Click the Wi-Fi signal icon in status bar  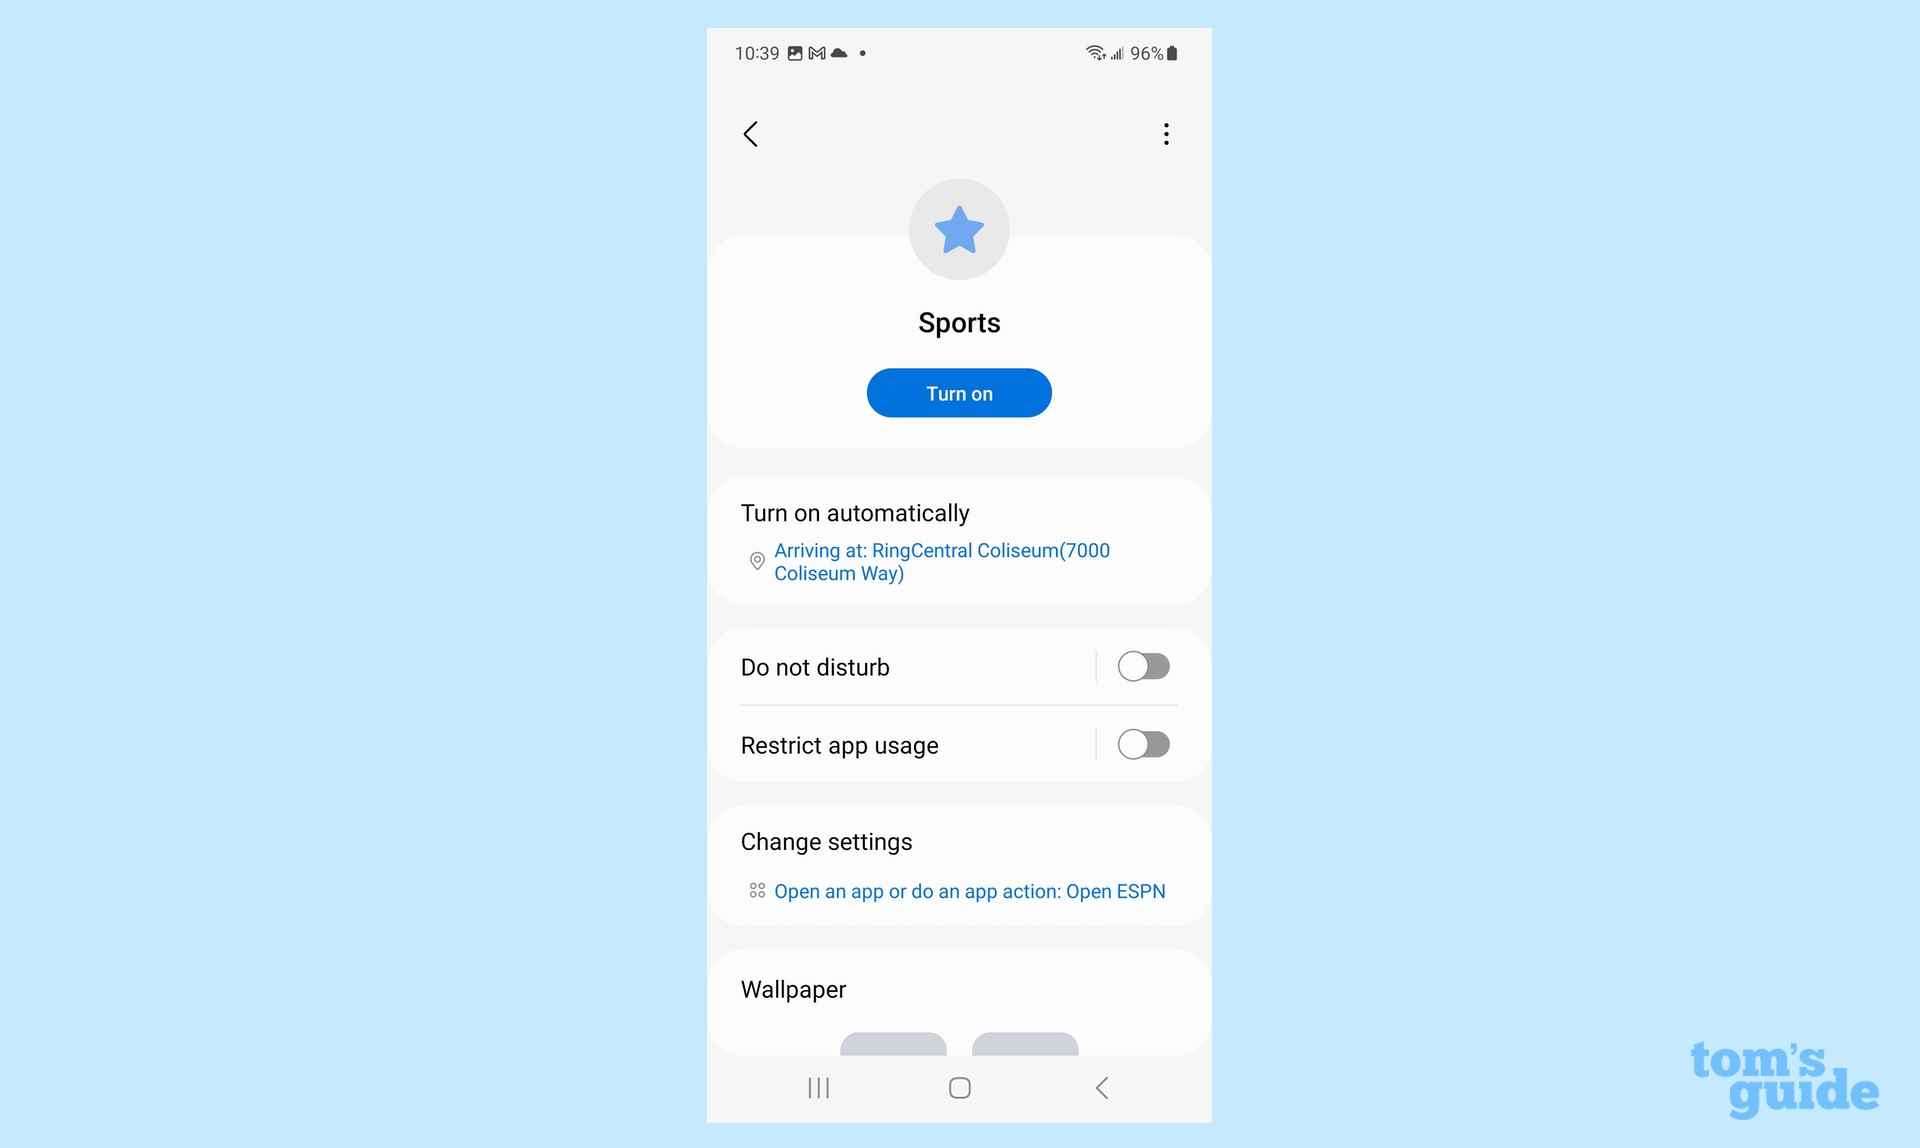point(1092,52)
